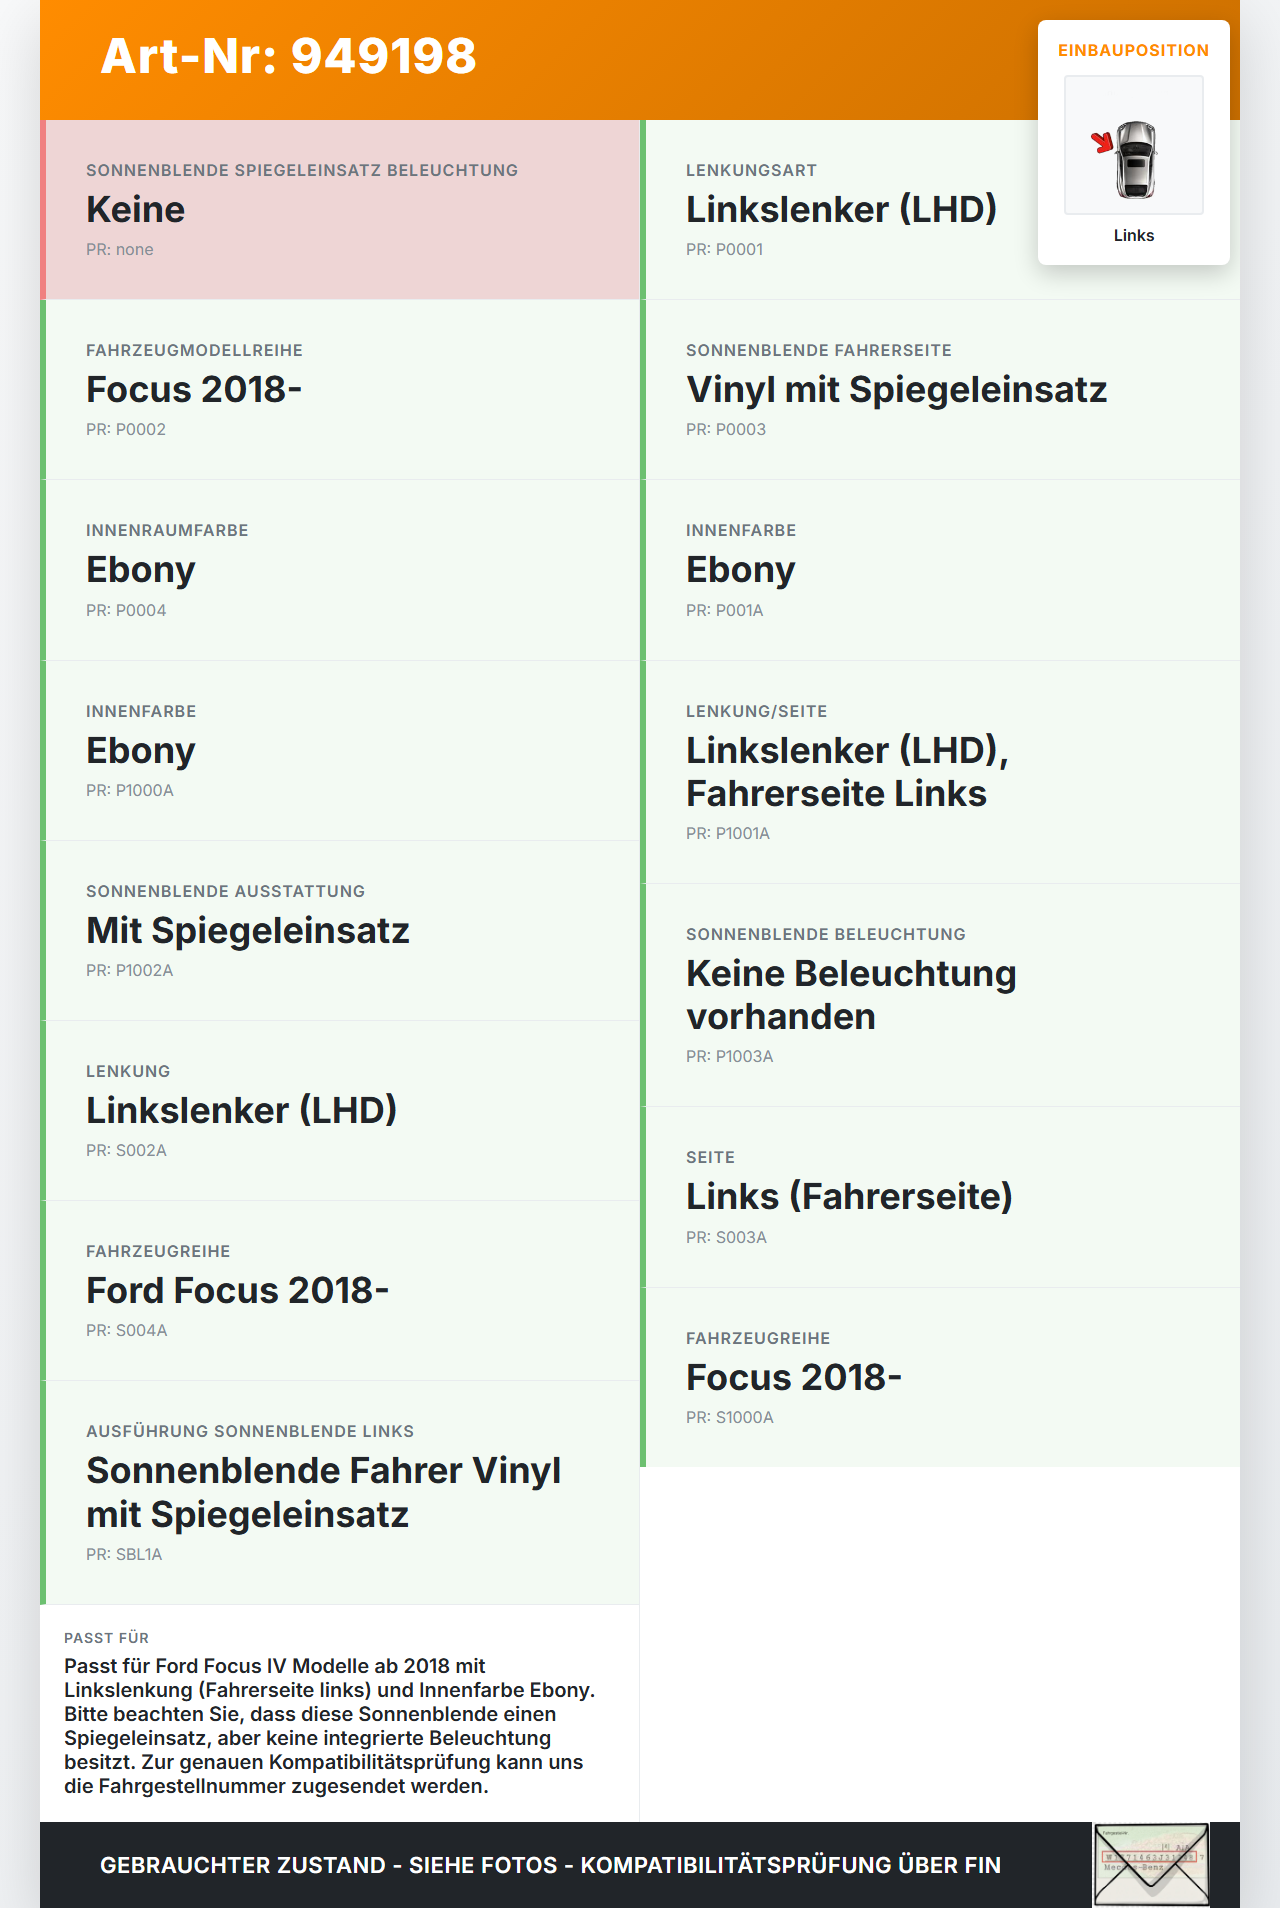1280x1908 pixels.
Task: Click the Passt für description text
Action: click(330, 1726)
